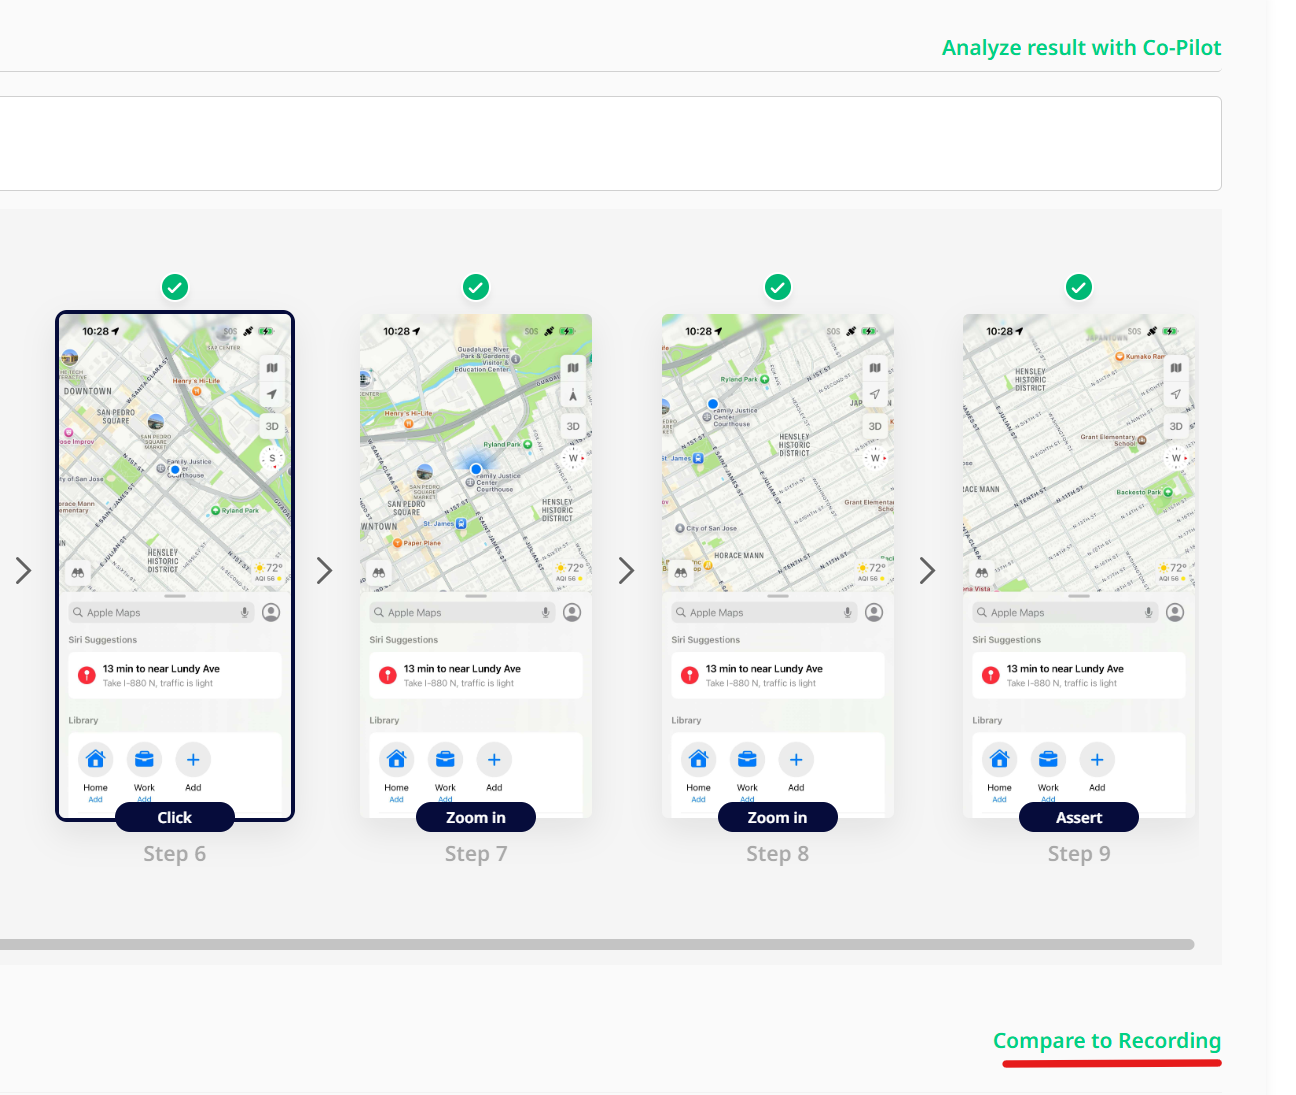
Task: Click the location arrow icon in Step 6 screenshot
Action: (272, 395)
